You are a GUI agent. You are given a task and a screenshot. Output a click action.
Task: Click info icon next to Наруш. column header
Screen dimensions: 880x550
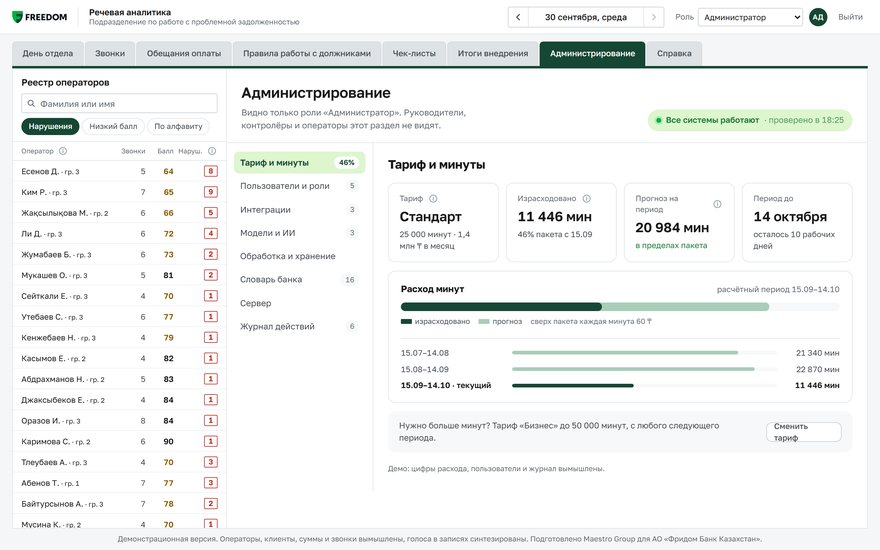pyautogui.click(x=212, y=151)
